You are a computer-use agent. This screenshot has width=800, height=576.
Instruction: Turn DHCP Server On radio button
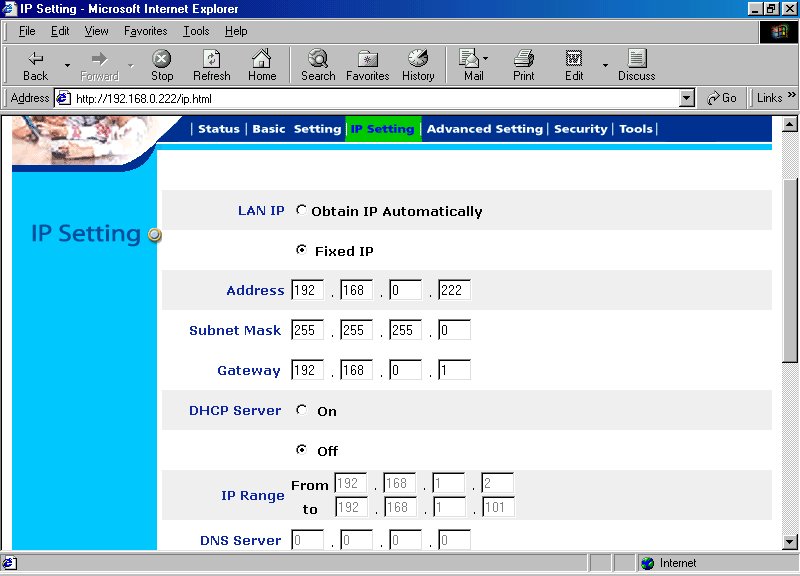click(302, 410)
